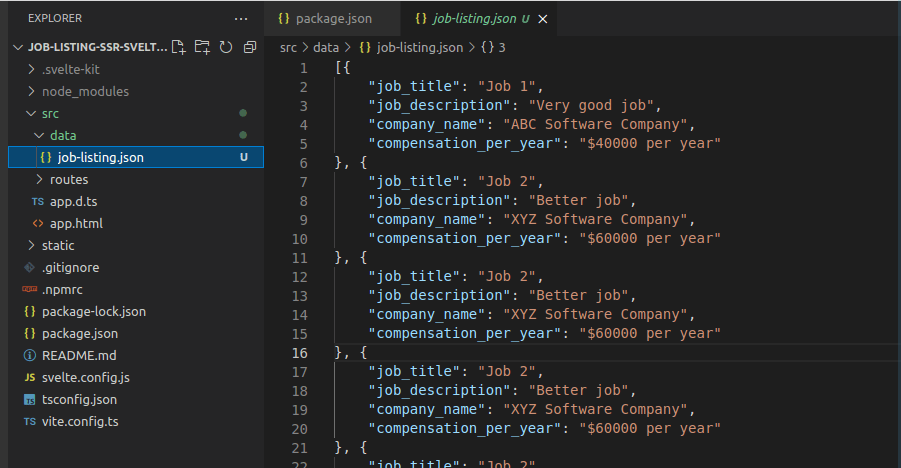Expand the .svelte-kit folder

pyautogui.click(x=32, y=69)
